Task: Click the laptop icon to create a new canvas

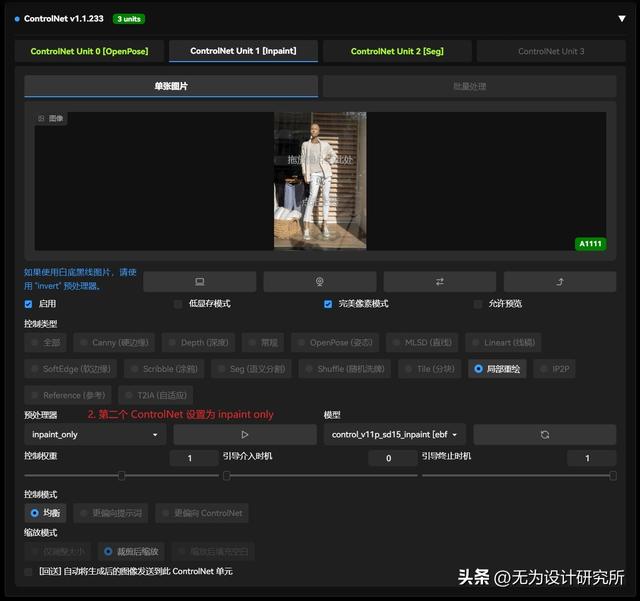Action: pos(199,282)
